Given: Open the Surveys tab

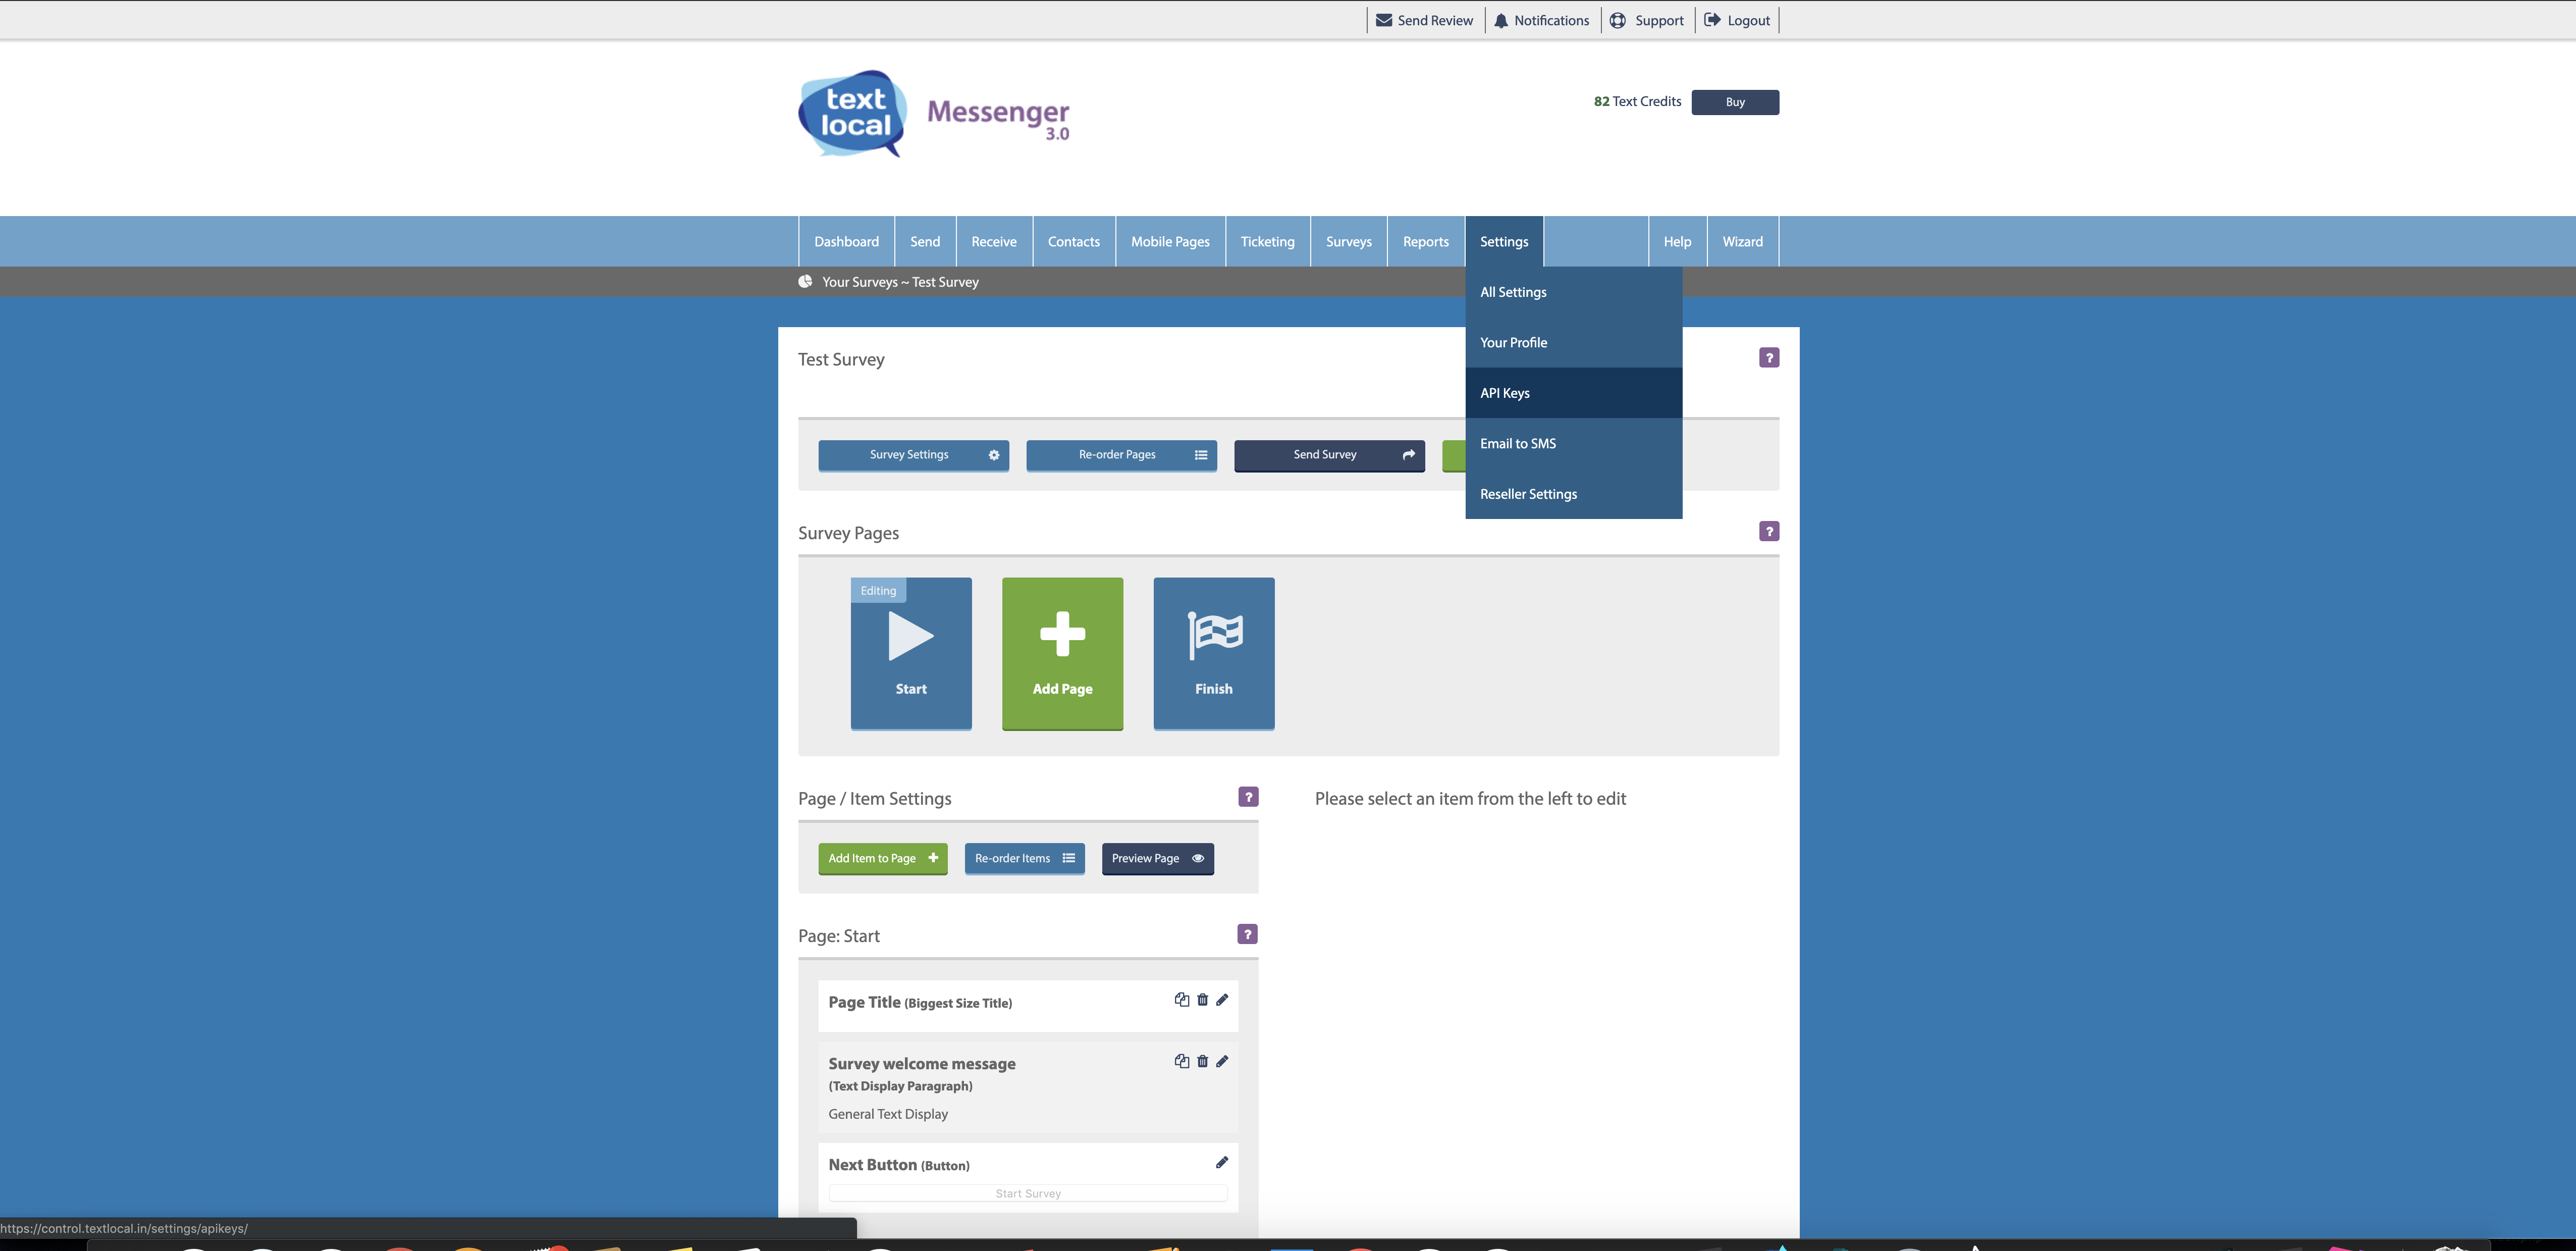Looking at the screenshot, I should coord(1348,242).
